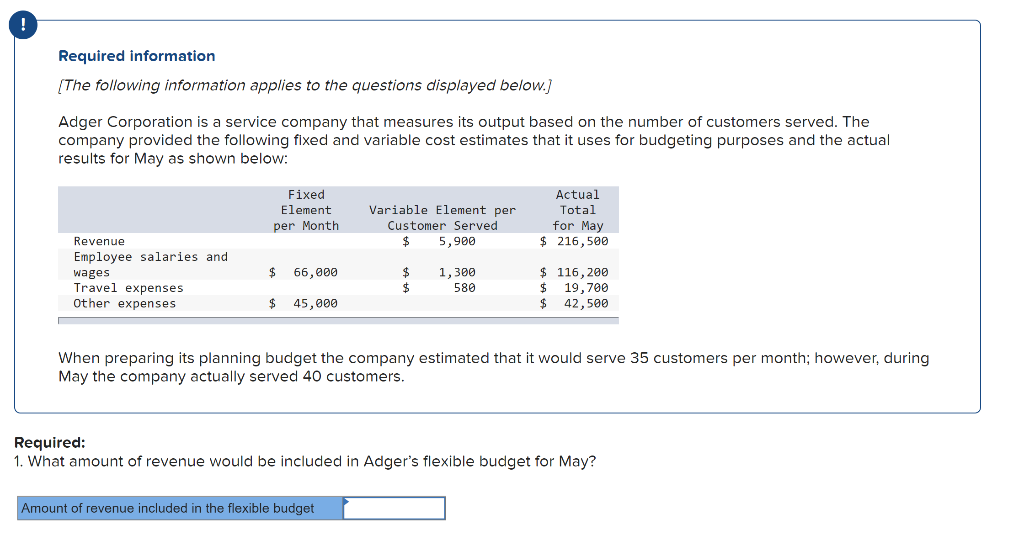Click the 1,300 variable salaries value

(456, 272)
